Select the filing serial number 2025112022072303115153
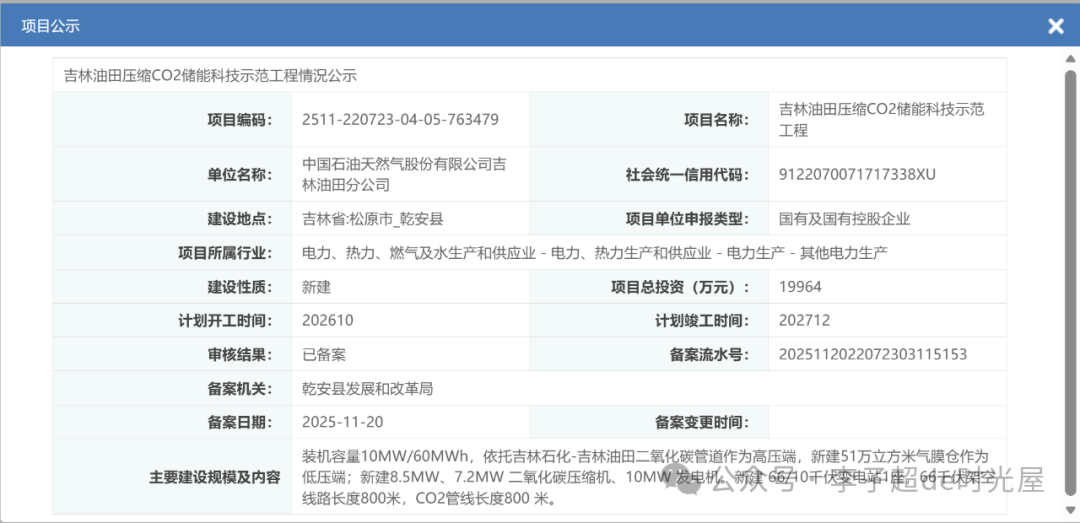 click(x=873, y=354)
